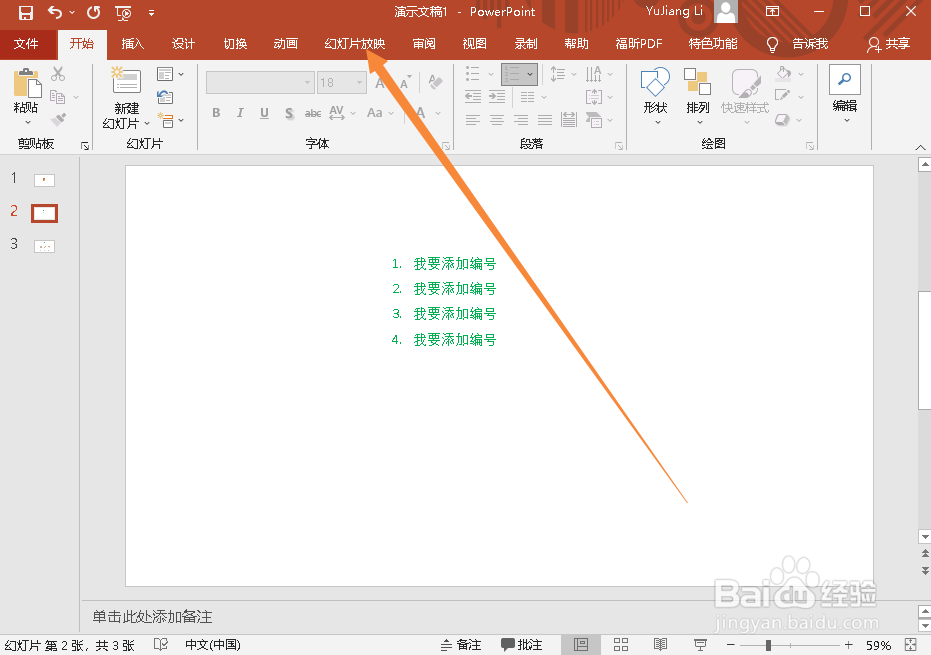Open the Change Case Aa dropdown

point(381,113)
